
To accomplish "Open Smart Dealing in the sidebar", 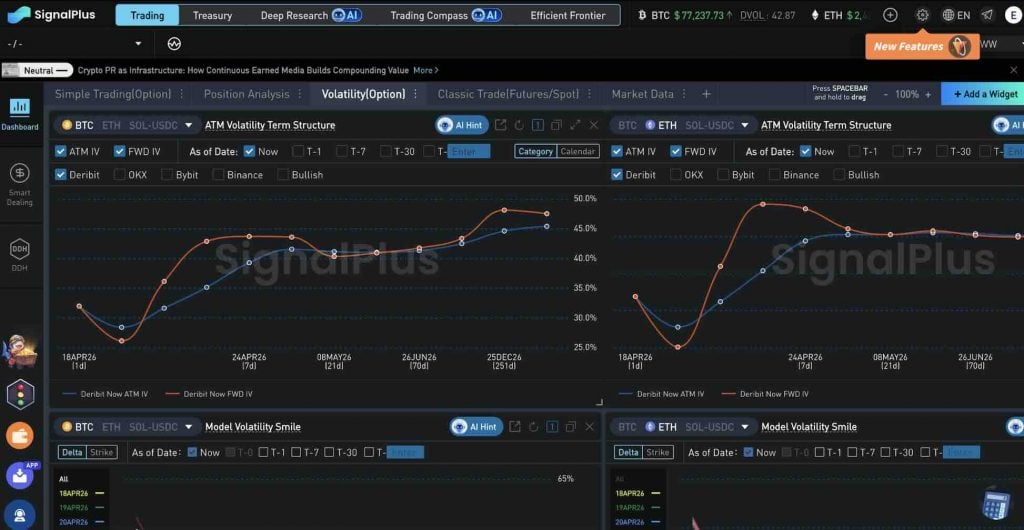I will 20,183.
